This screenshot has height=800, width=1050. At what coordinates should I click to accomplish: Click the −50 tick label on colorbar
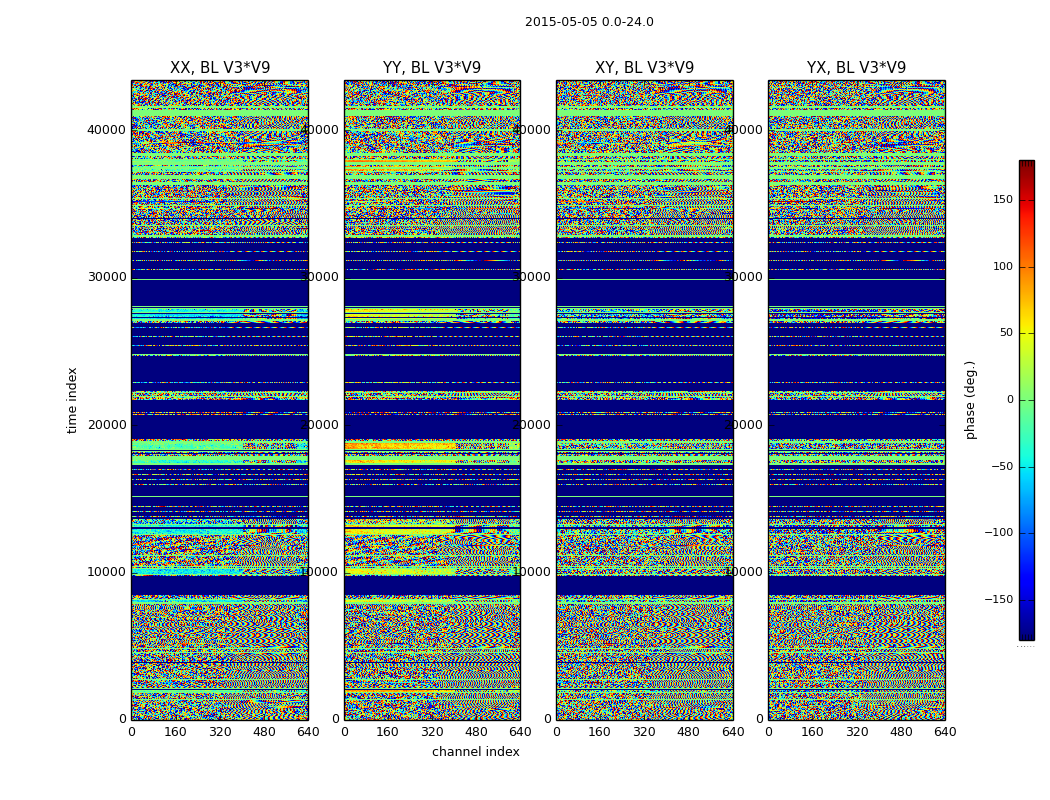[x=1001, y=467]
